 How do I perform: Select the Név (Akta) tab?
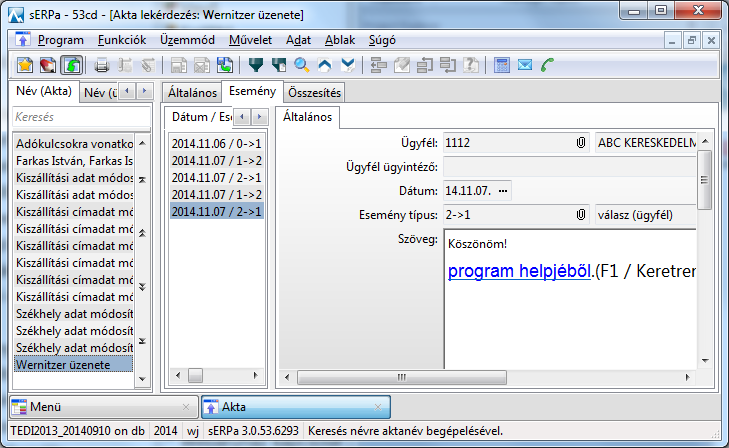tap(44, 91)
